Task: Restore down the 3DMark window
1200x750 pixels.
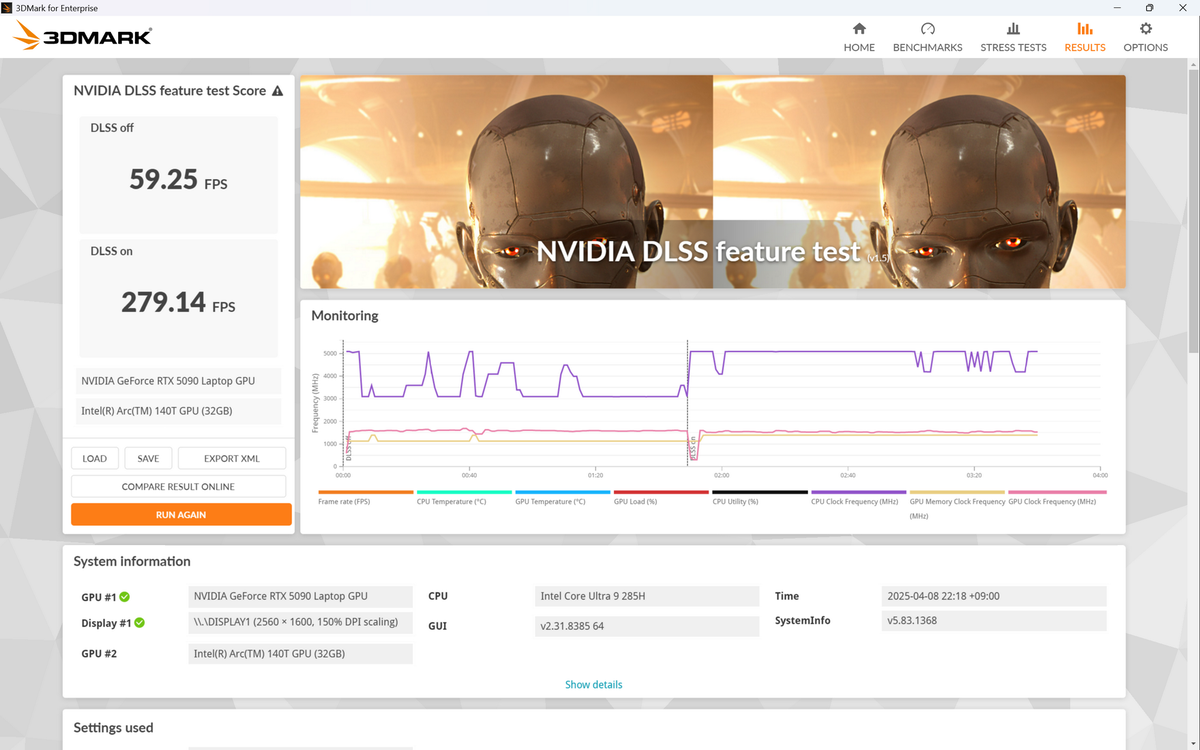Action: 1148,7
